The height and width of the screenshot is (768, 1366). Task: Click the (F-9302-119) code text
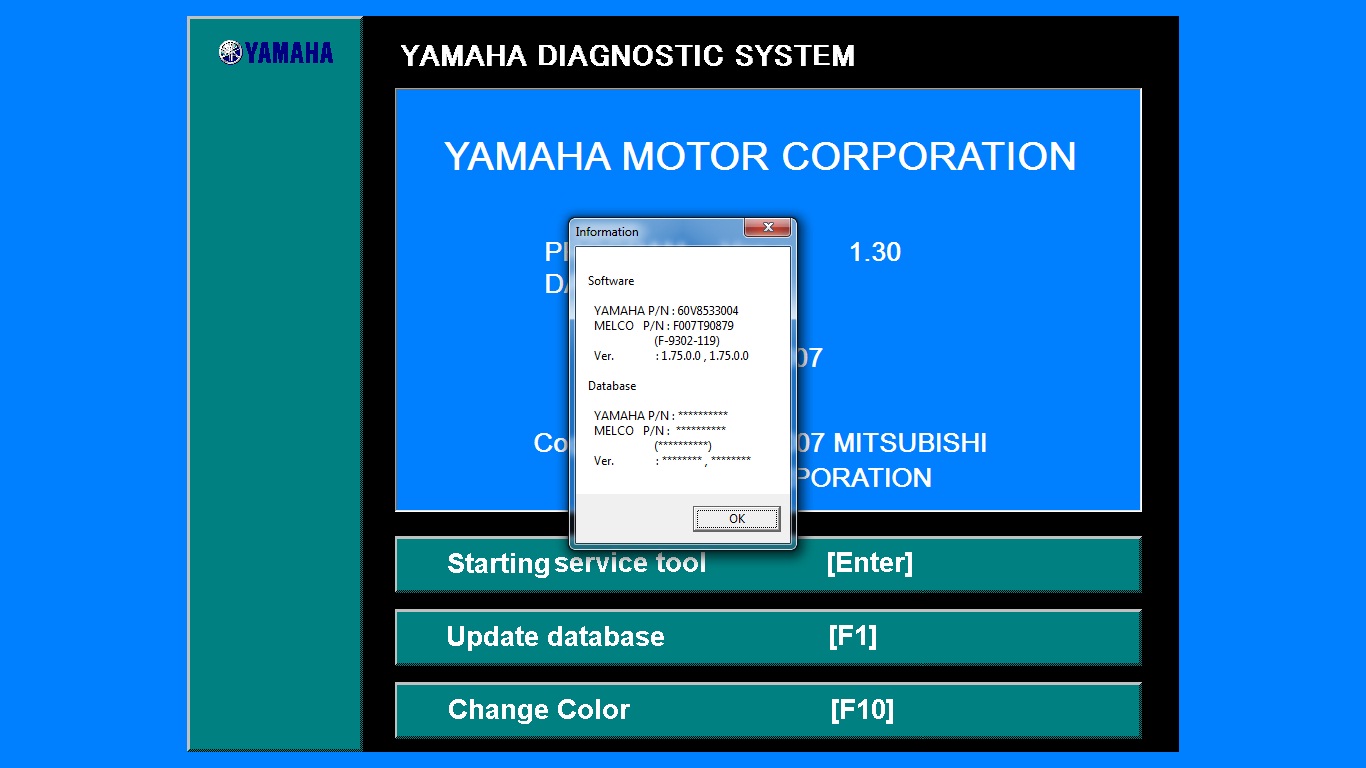(686, 341)
